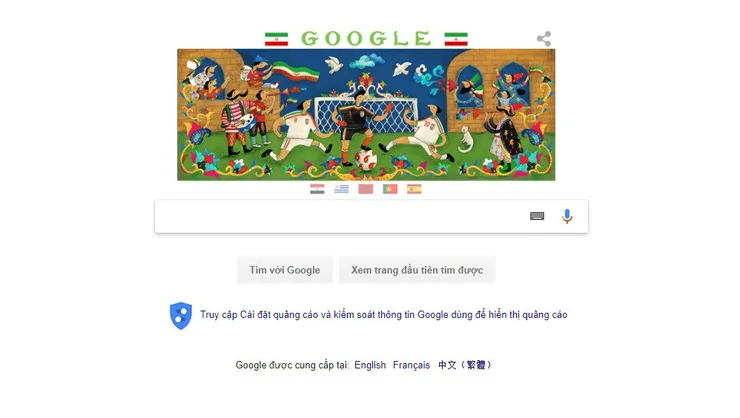740x418 pixels.
Task: Switch Google language to English
Action: (370, 365)
